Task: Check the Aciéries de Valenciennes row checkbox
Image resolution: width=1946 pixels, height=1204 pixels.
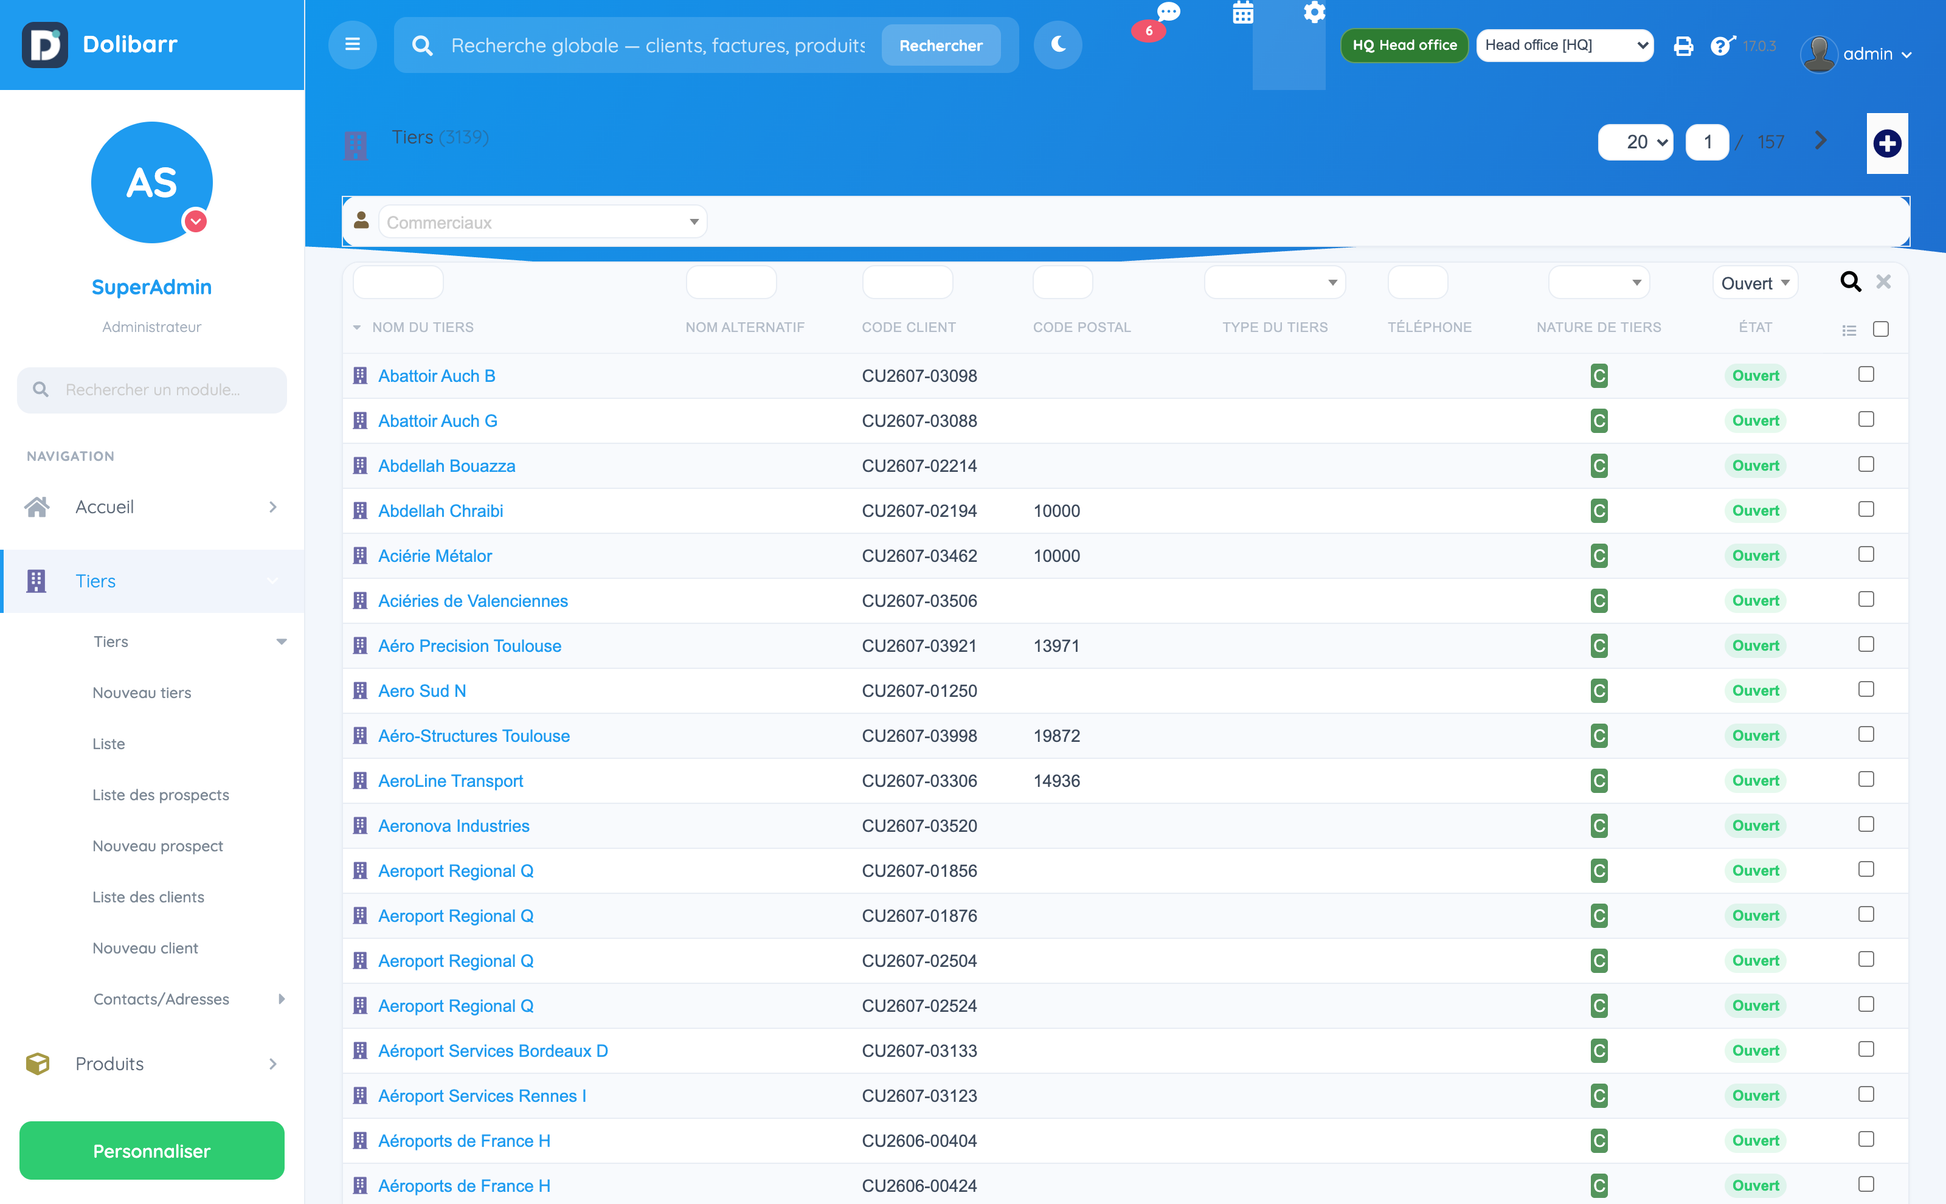Action: pyautogui.click(x=1866, y=599)
